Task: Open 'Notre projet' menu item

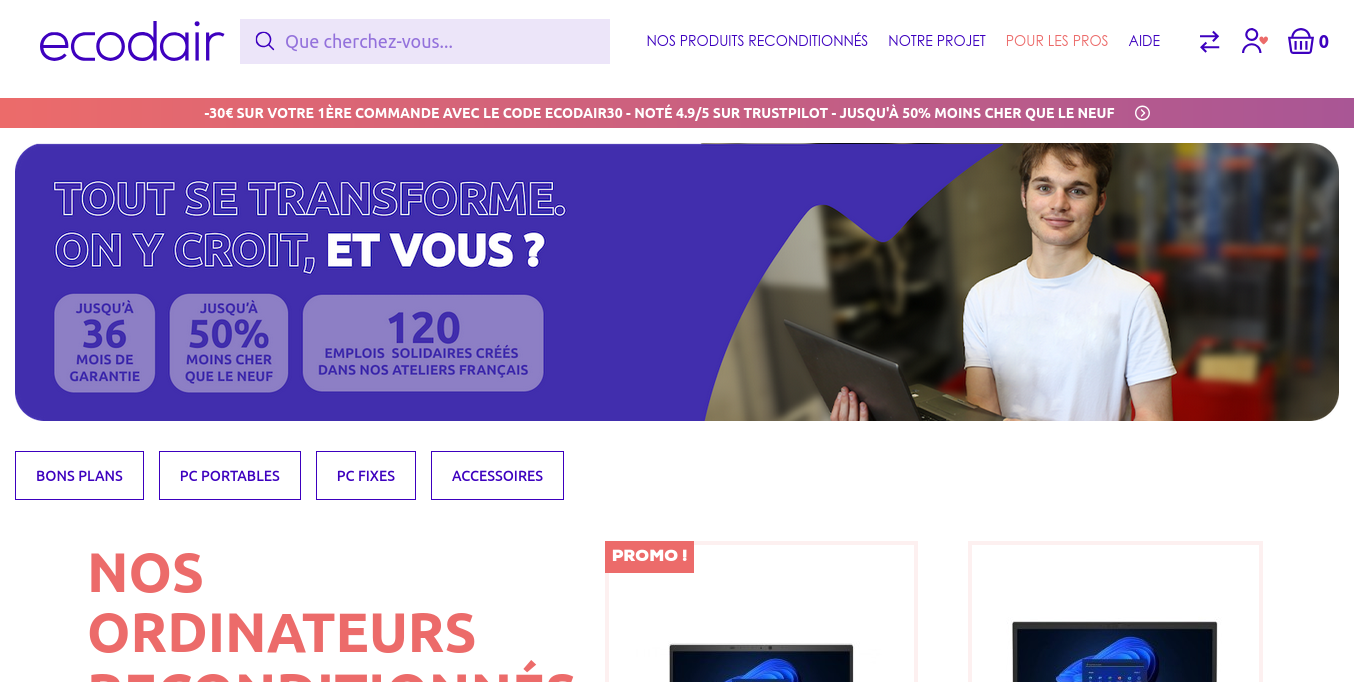Action: pos(937,41)
